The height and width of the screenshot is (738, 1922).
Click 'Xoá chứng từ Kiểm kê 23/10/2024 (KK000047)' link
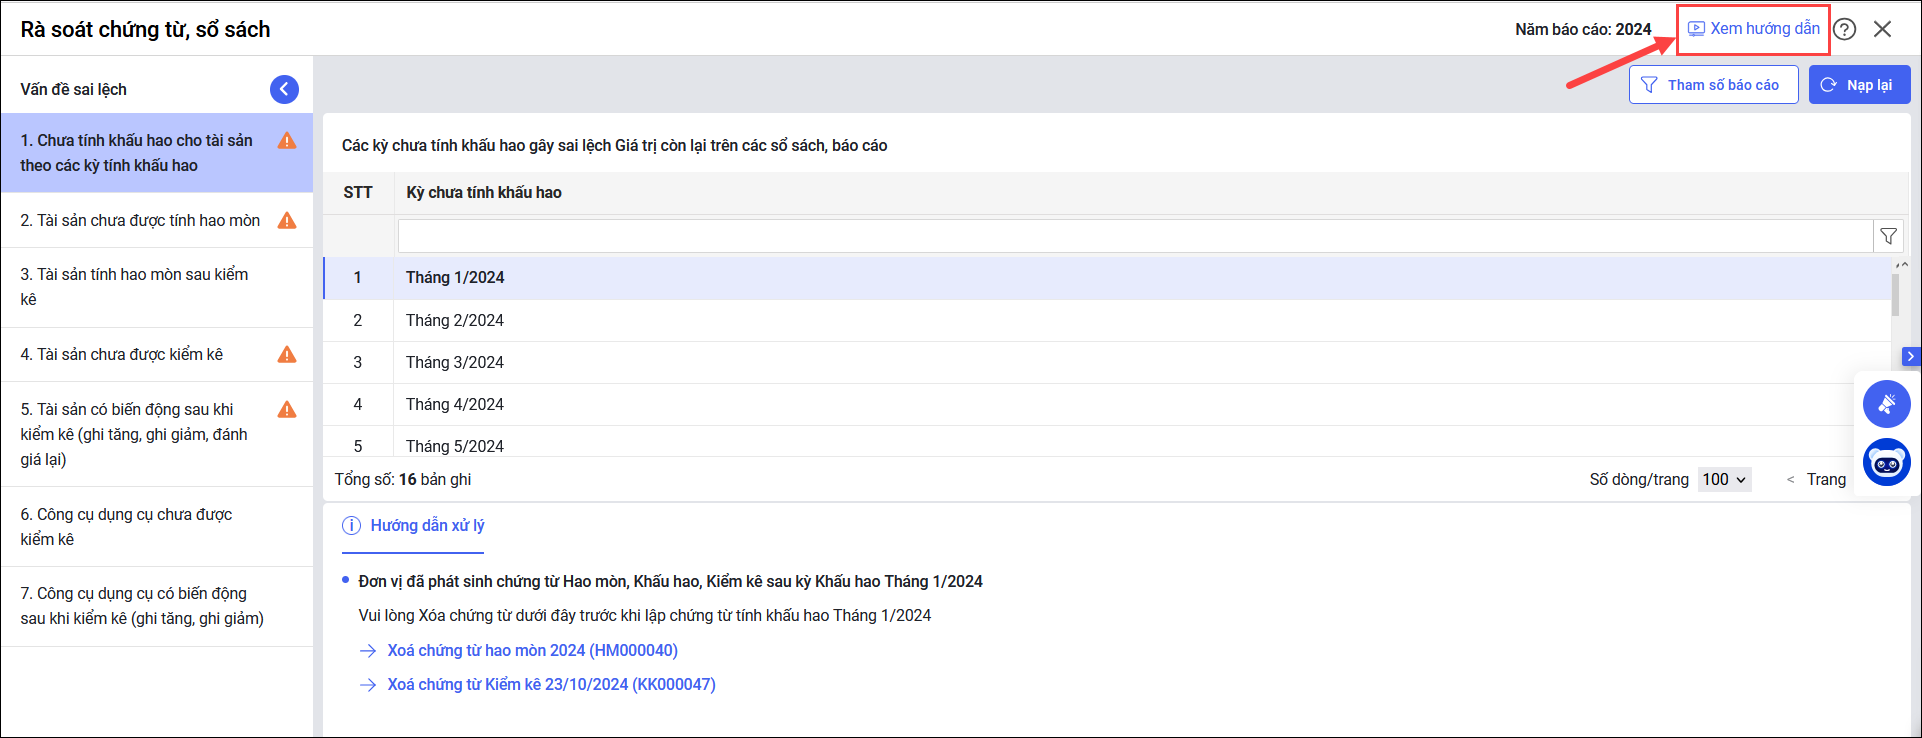coord(551,684)
